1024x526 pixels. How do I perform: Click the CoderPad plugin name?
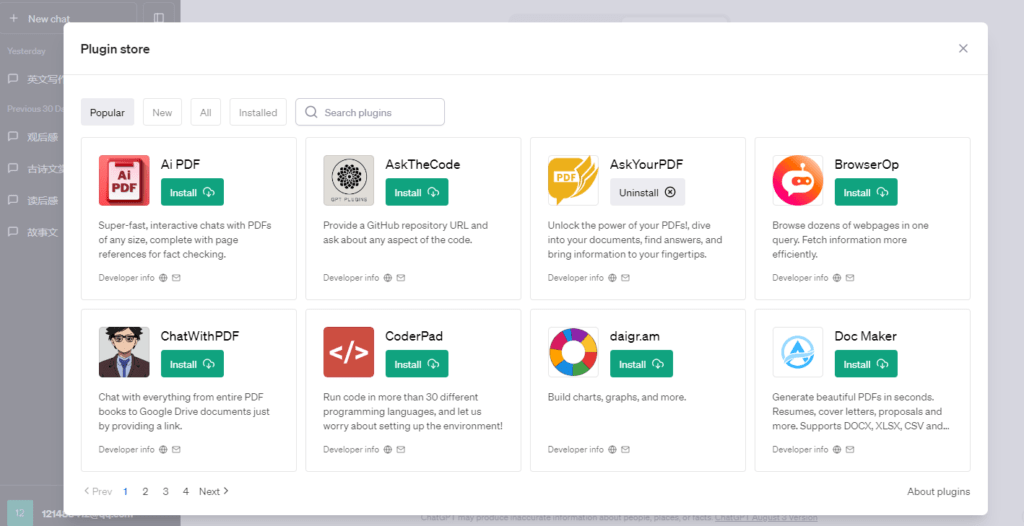click(414, 337)
